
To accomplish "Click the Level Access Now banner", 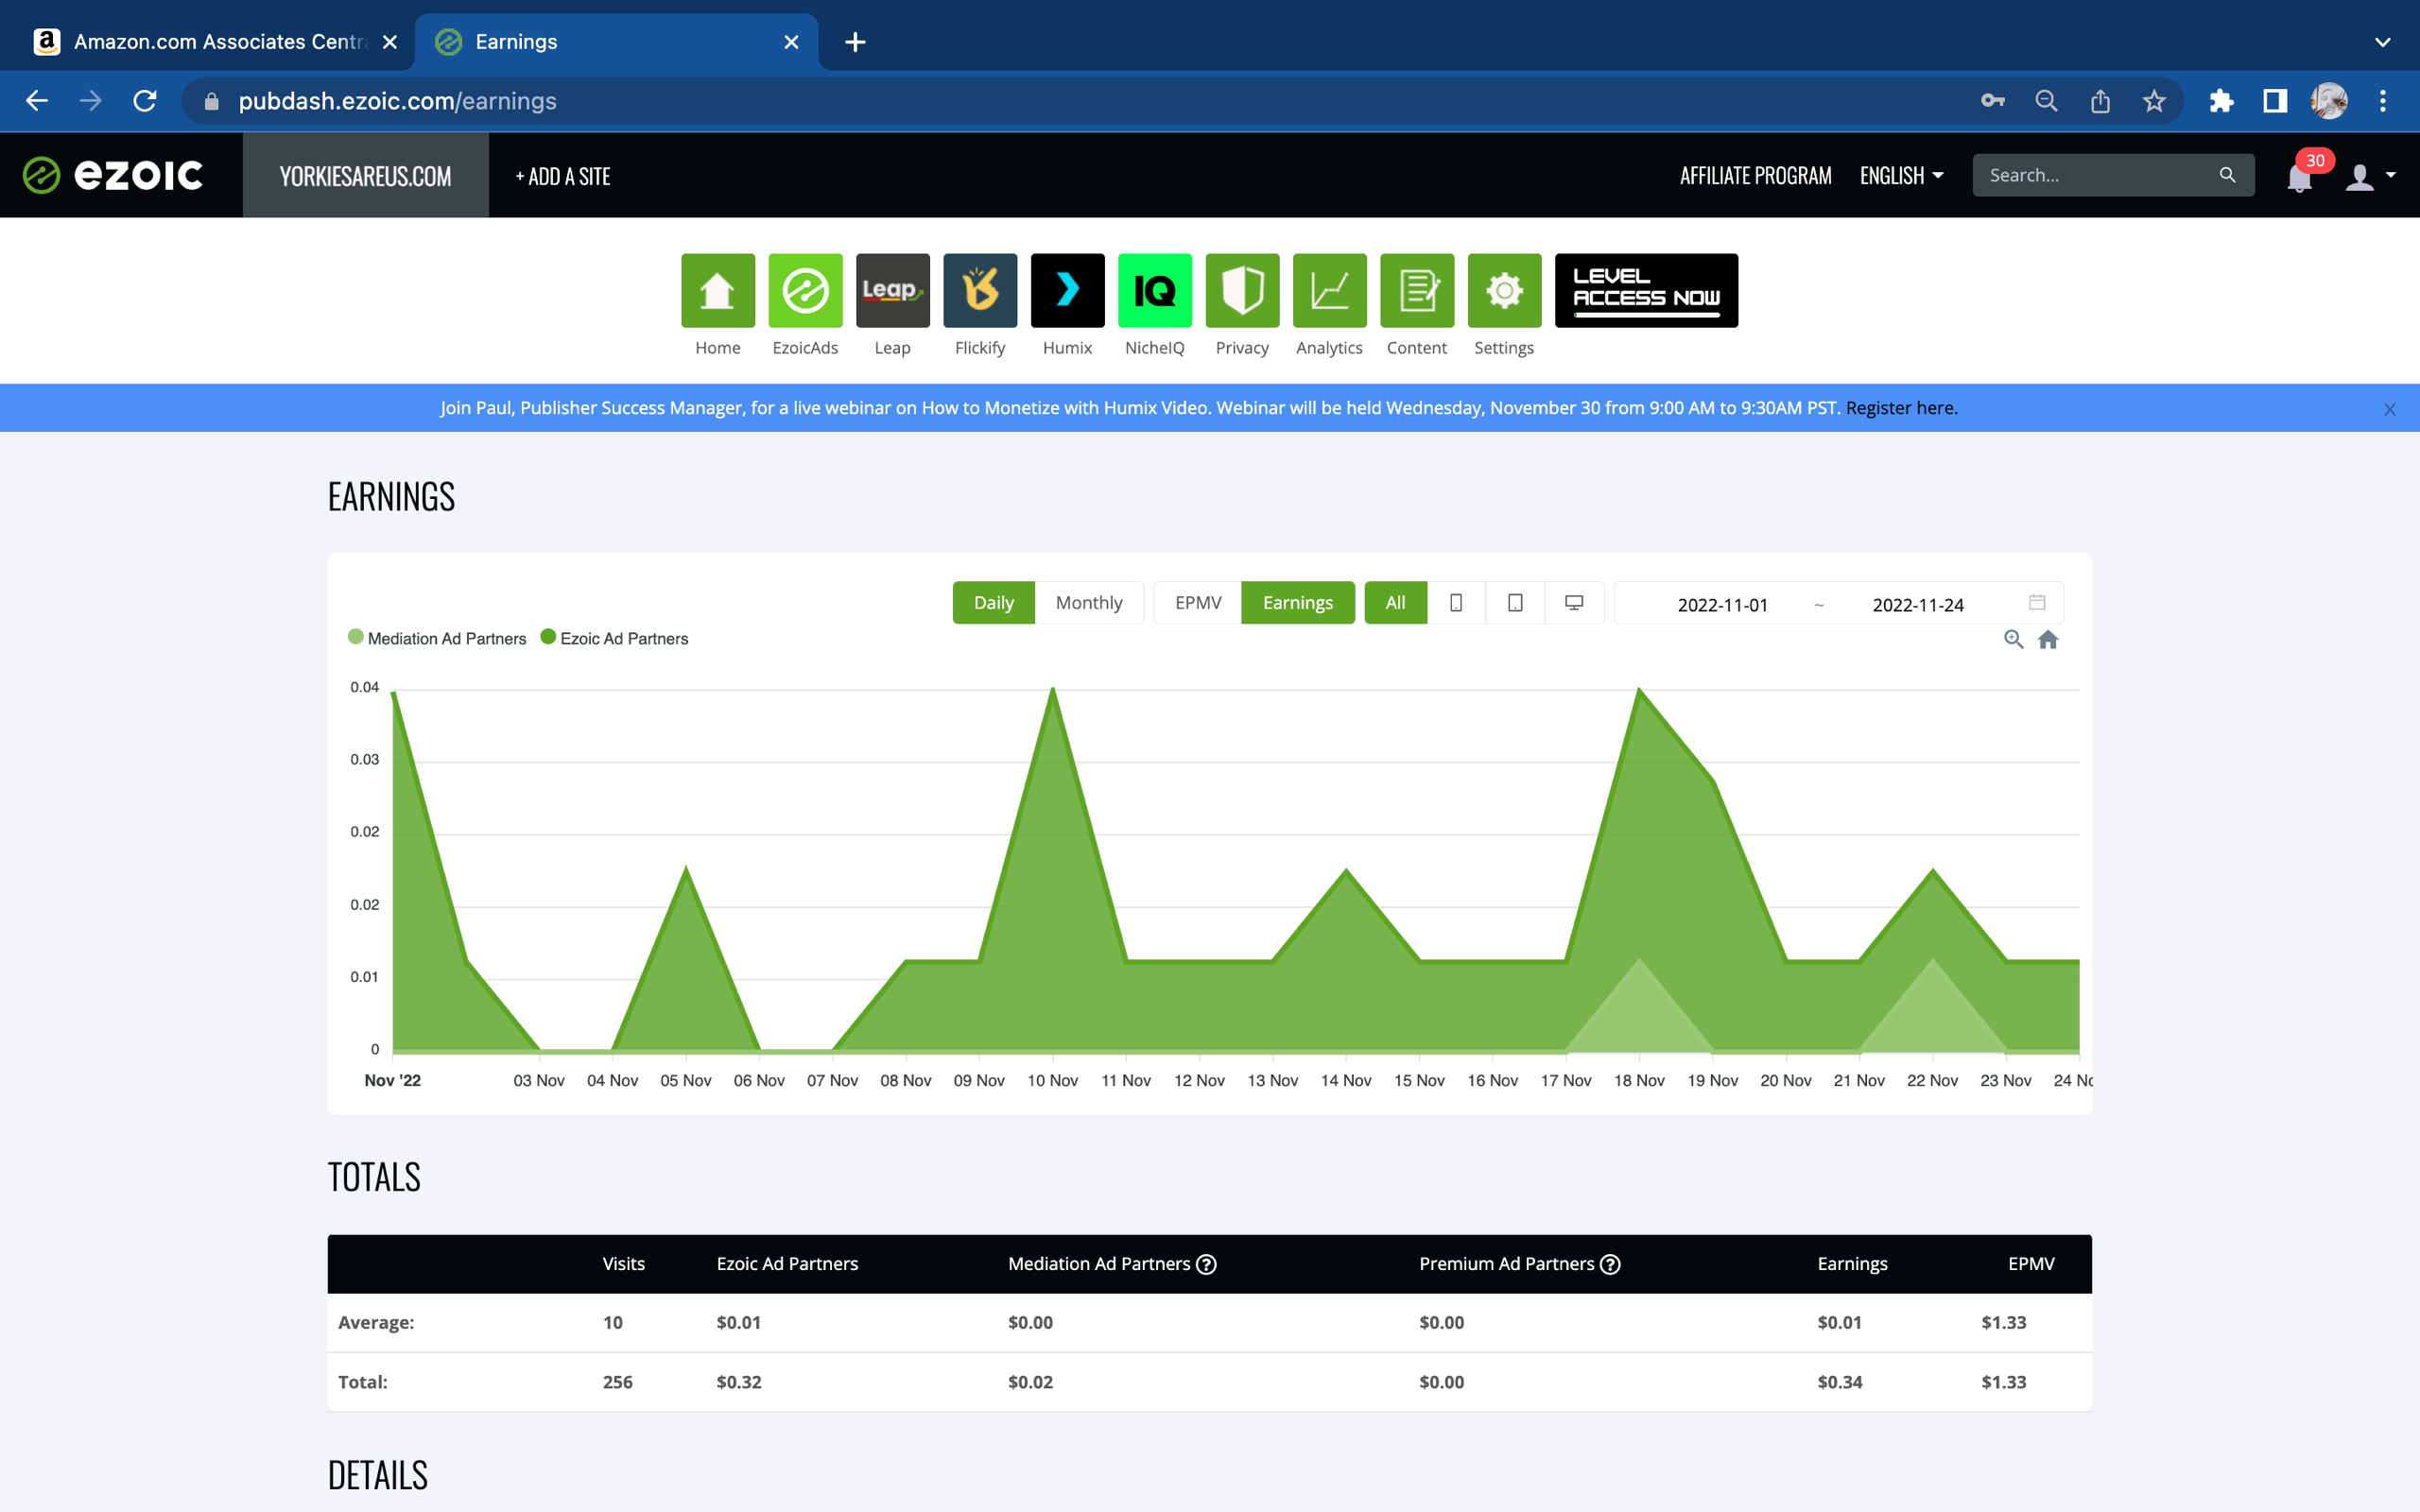I will click(x=1646, y=290).
